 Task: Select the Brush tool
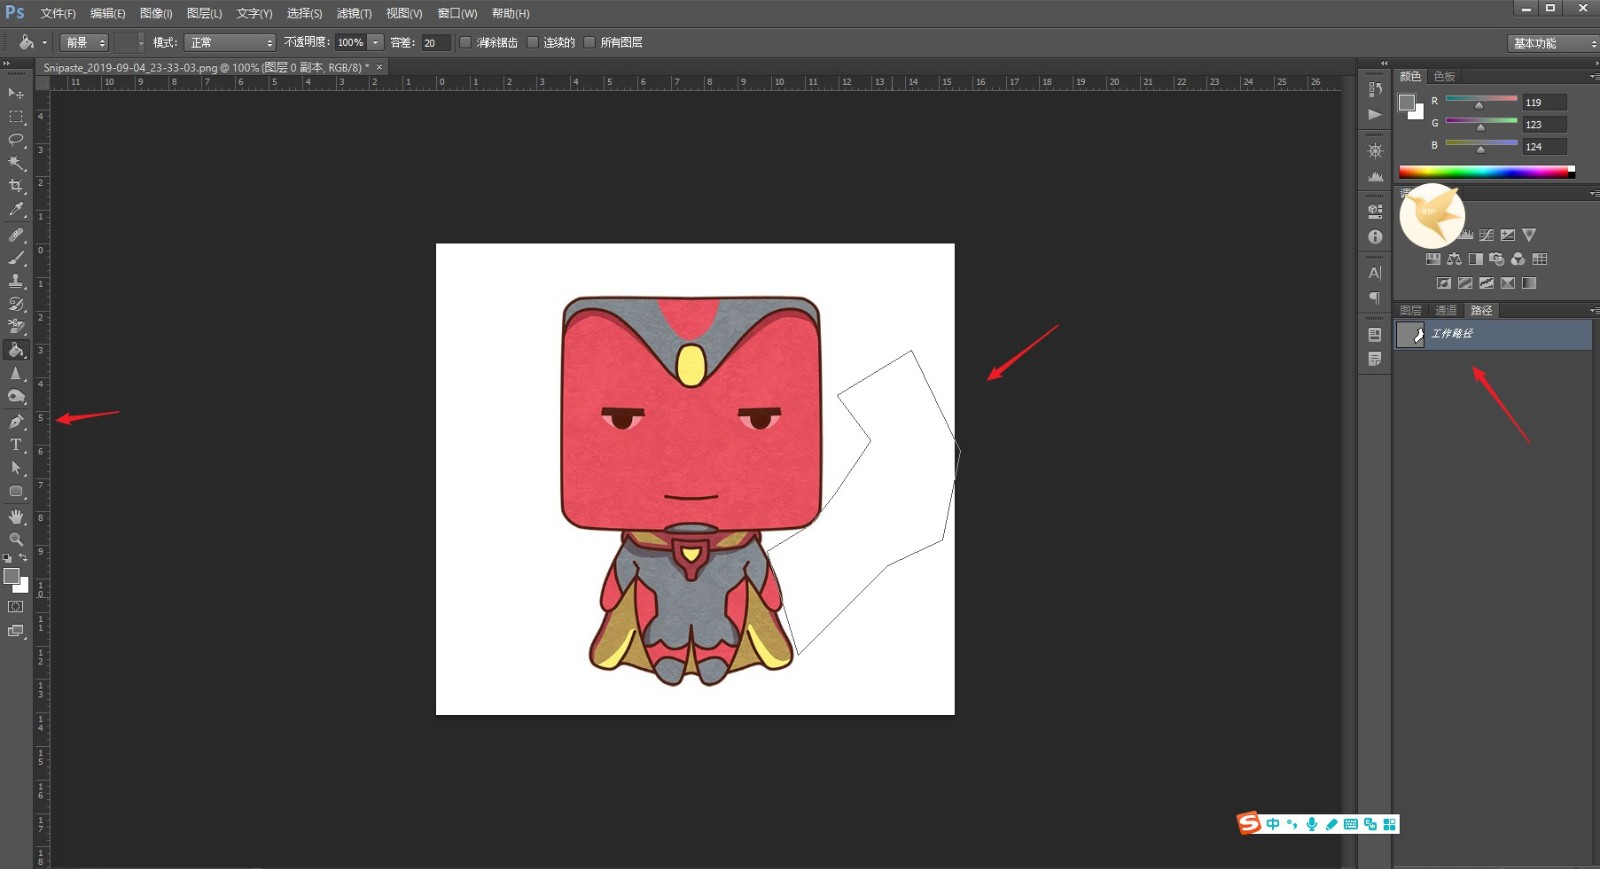tap(16, 258)
